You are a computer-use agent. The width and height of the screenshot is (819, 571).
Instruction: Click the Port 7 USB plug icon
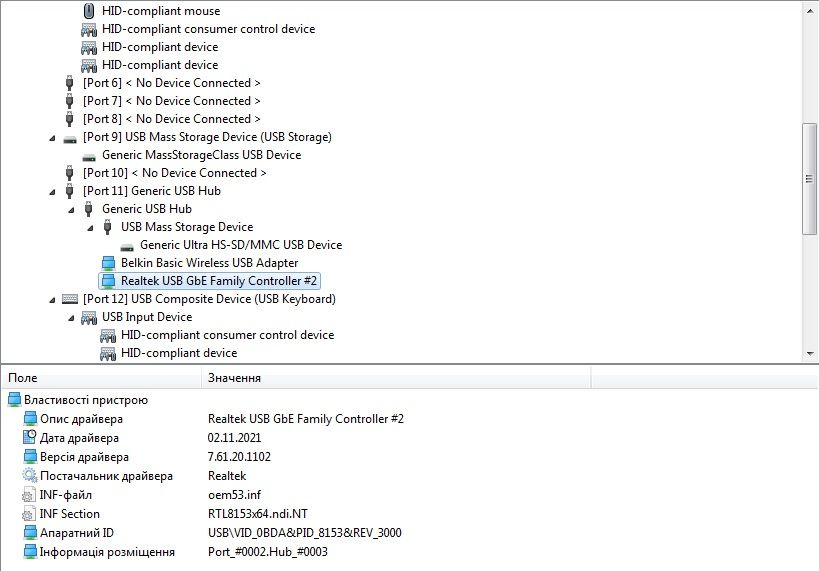tap(69, 101)
